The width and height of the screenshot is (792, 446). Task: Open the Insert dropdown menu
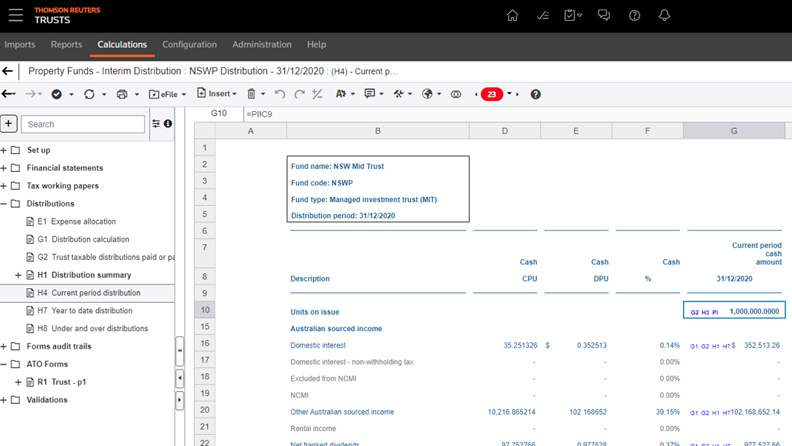(215, 94)
